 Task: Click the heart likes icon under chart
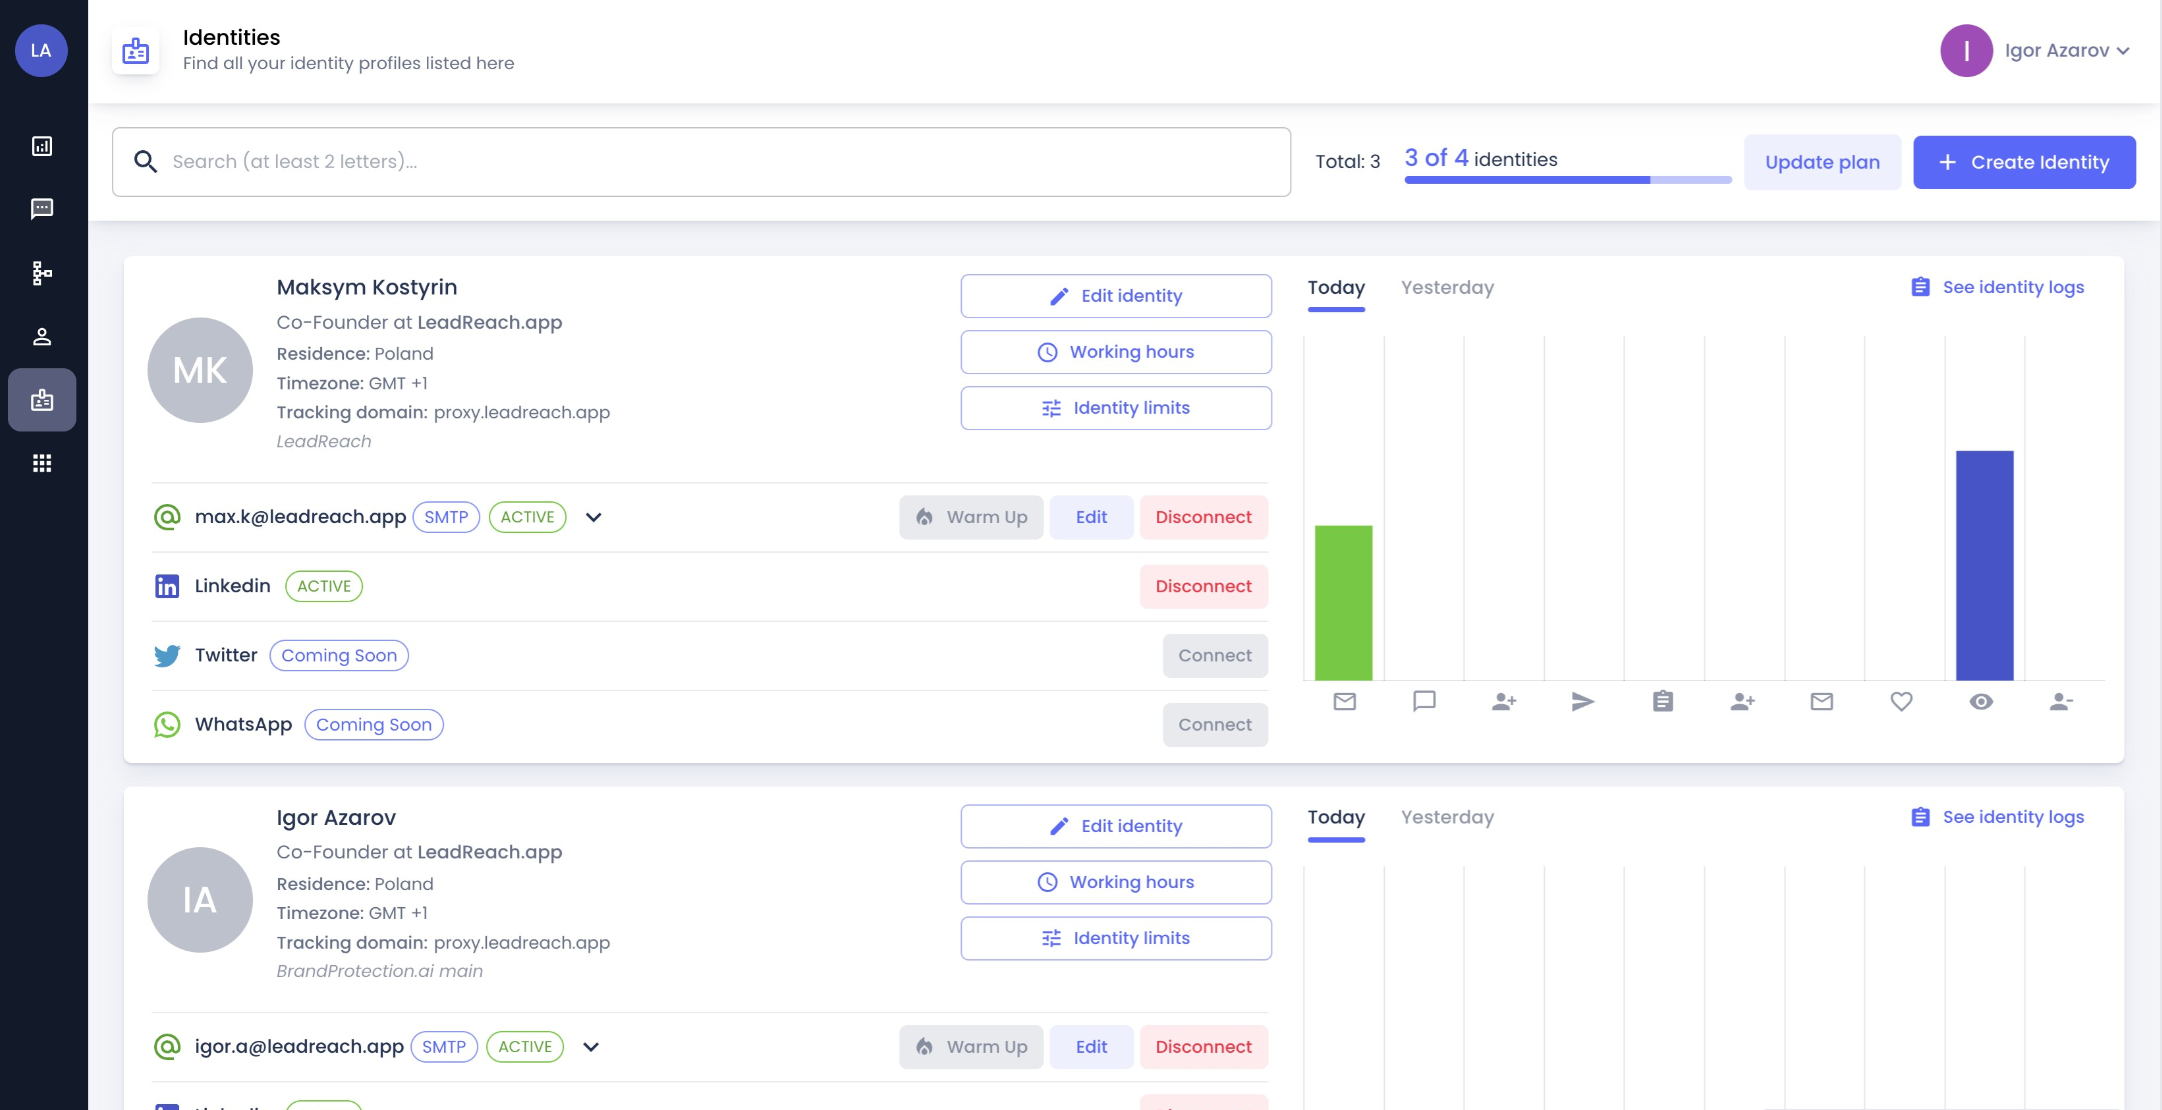(1901, 702)
